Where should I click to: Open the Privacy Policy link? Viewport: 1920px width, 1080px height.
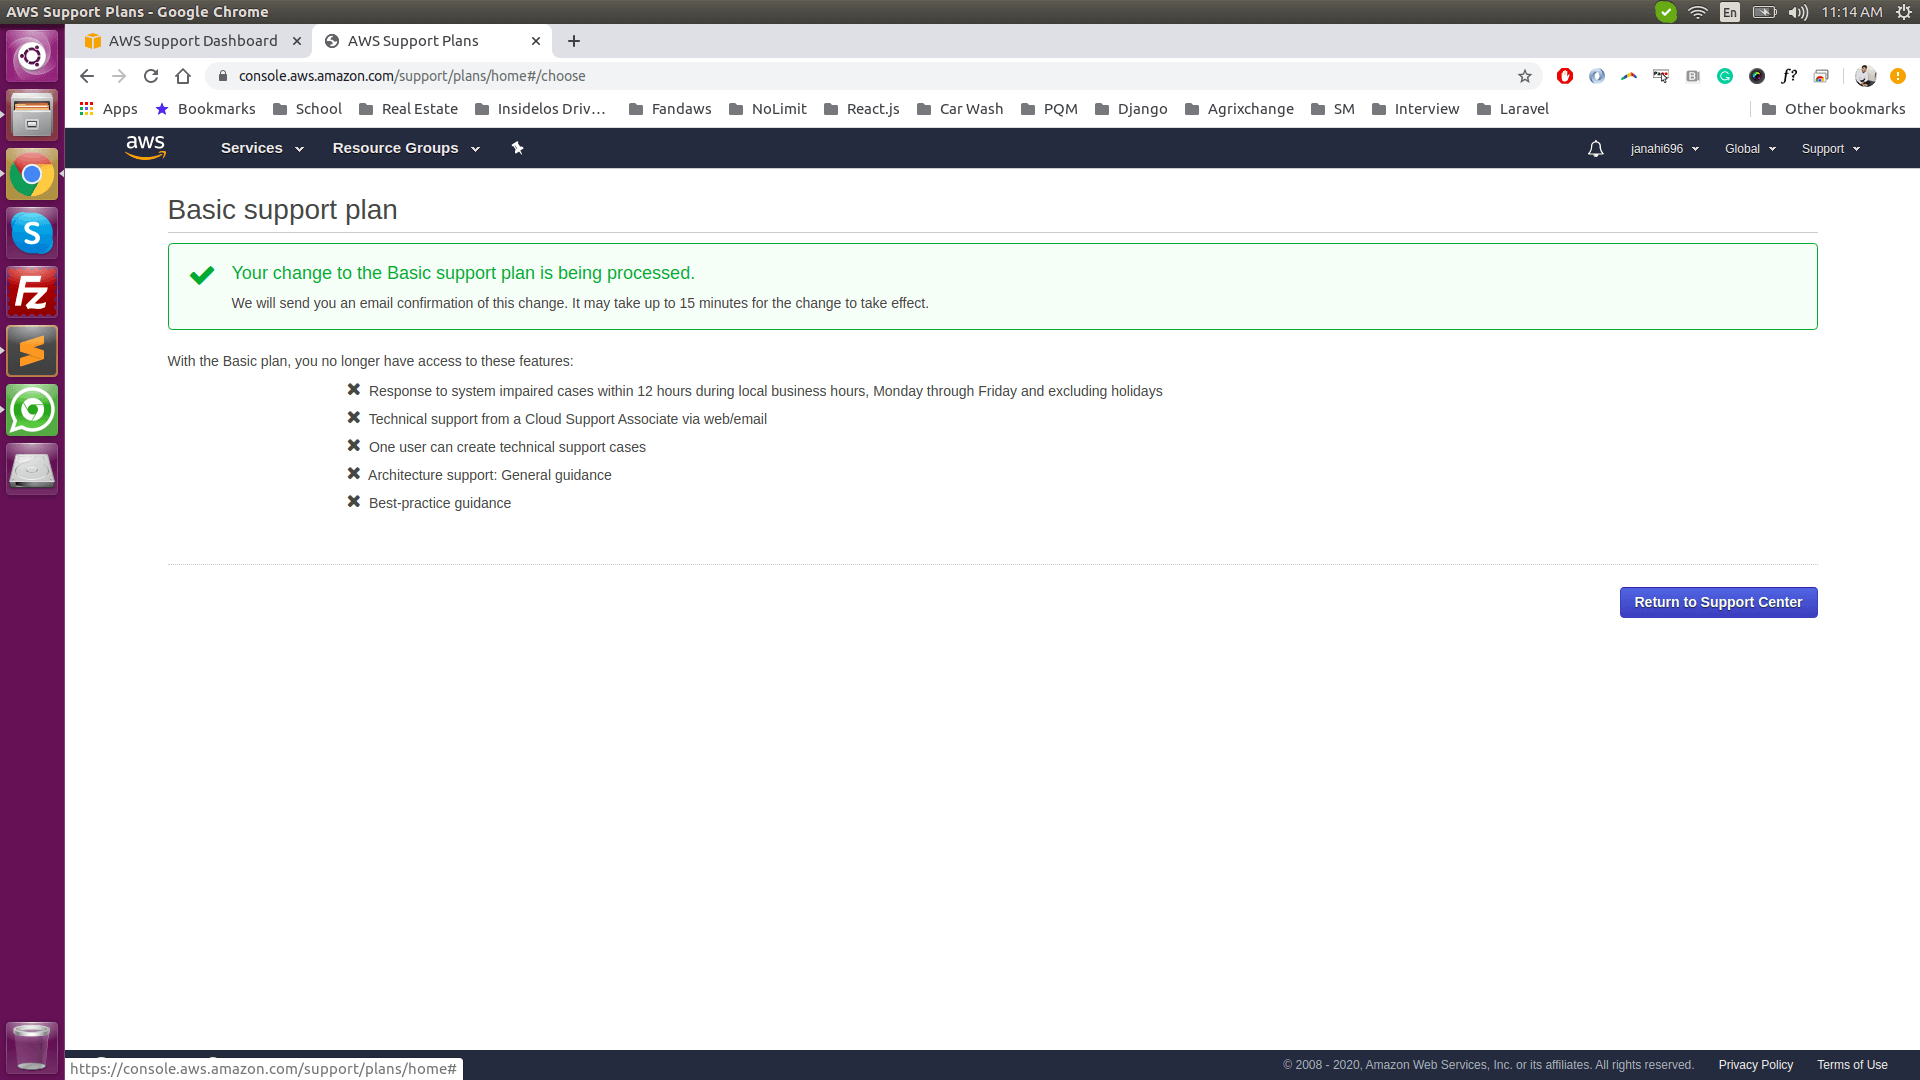pos(1755,1065)
